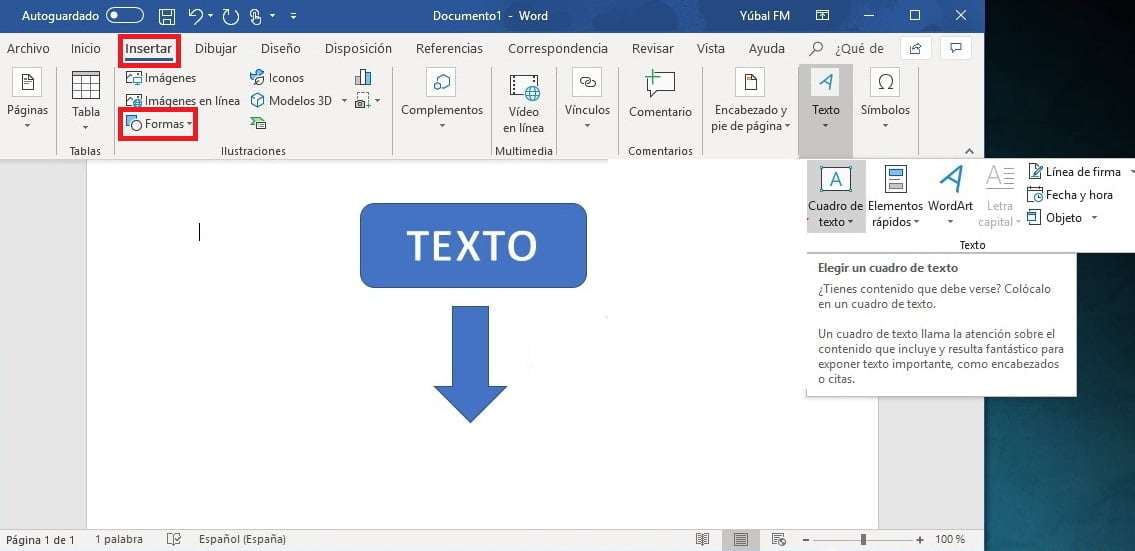Click the Save icon in title bar
The image size is (1135, 551).
(x=167, y=16)
